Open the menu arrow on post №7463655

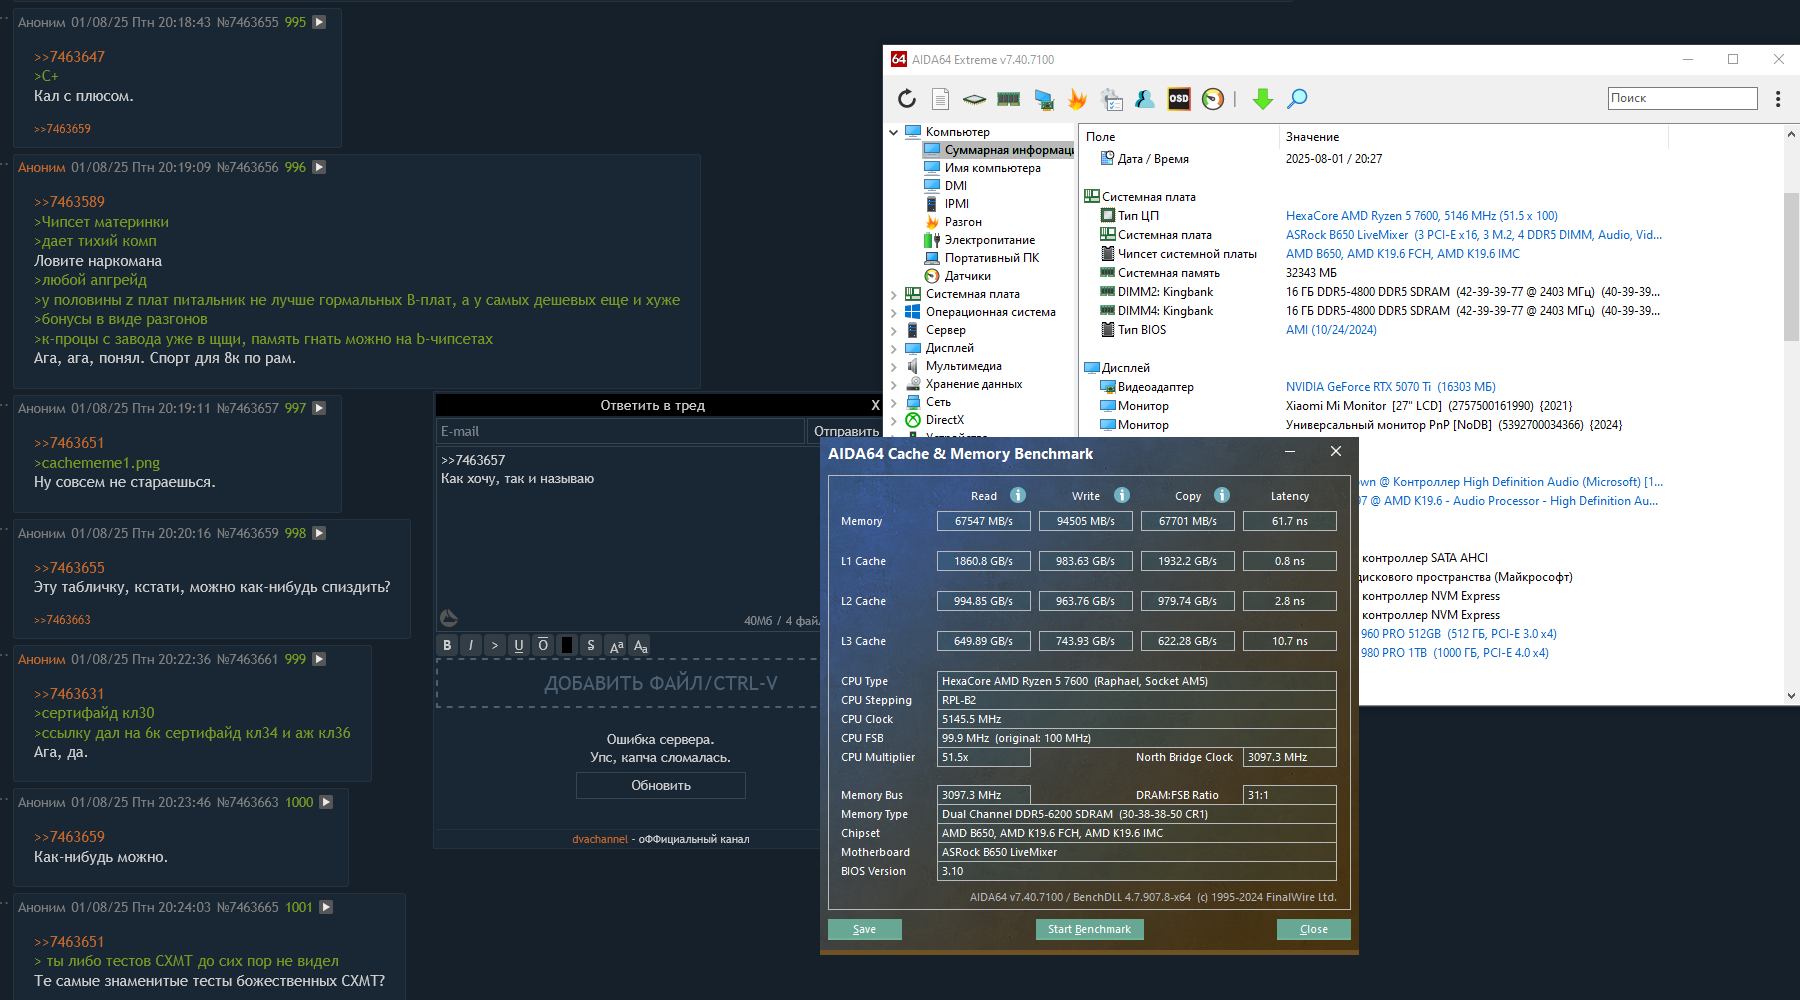click(319, 22)
